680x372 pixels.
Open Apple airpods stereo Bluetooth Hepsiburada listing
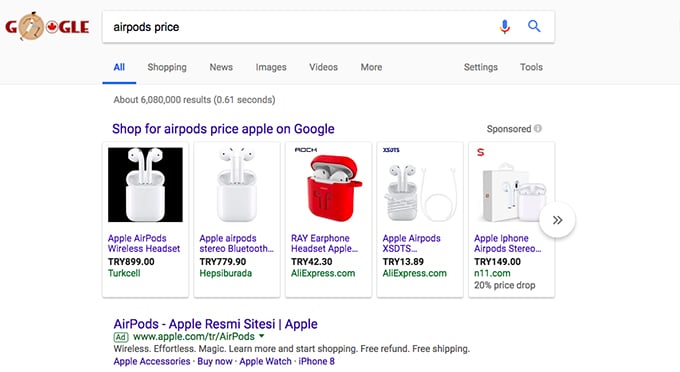(x=236, y=243)
